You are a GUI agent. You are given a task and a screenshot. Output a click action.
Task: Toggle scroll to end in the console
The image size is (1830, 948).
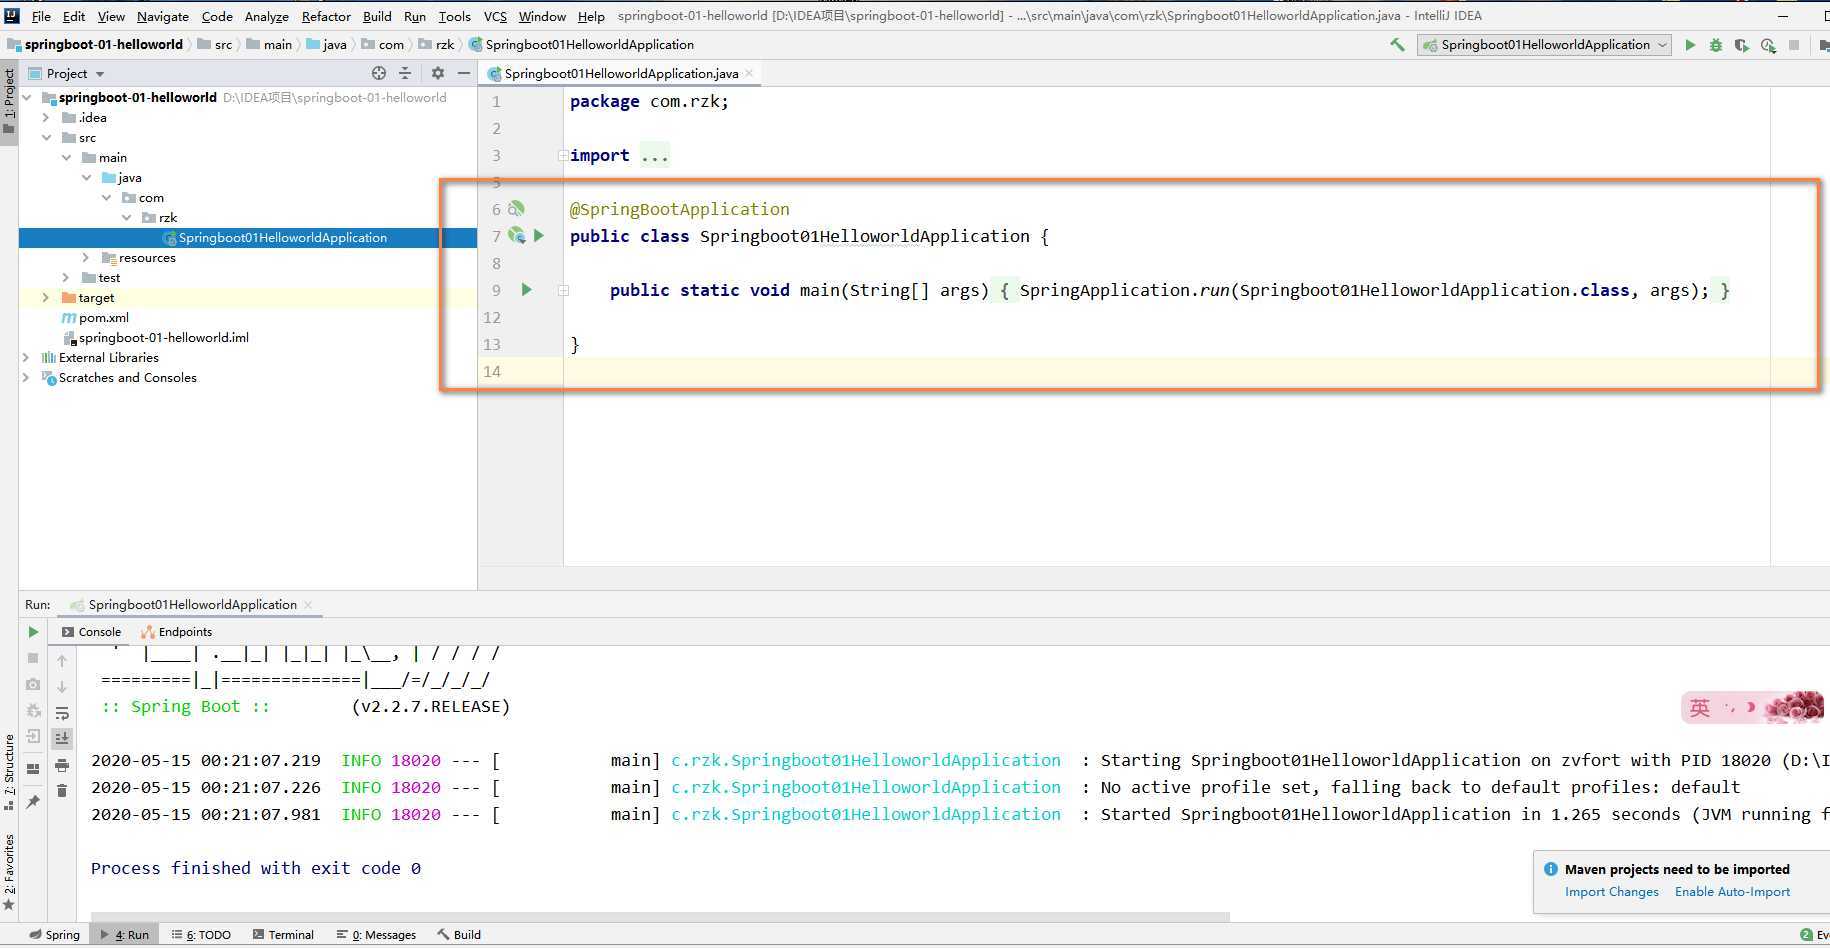[x=62, y=738]
